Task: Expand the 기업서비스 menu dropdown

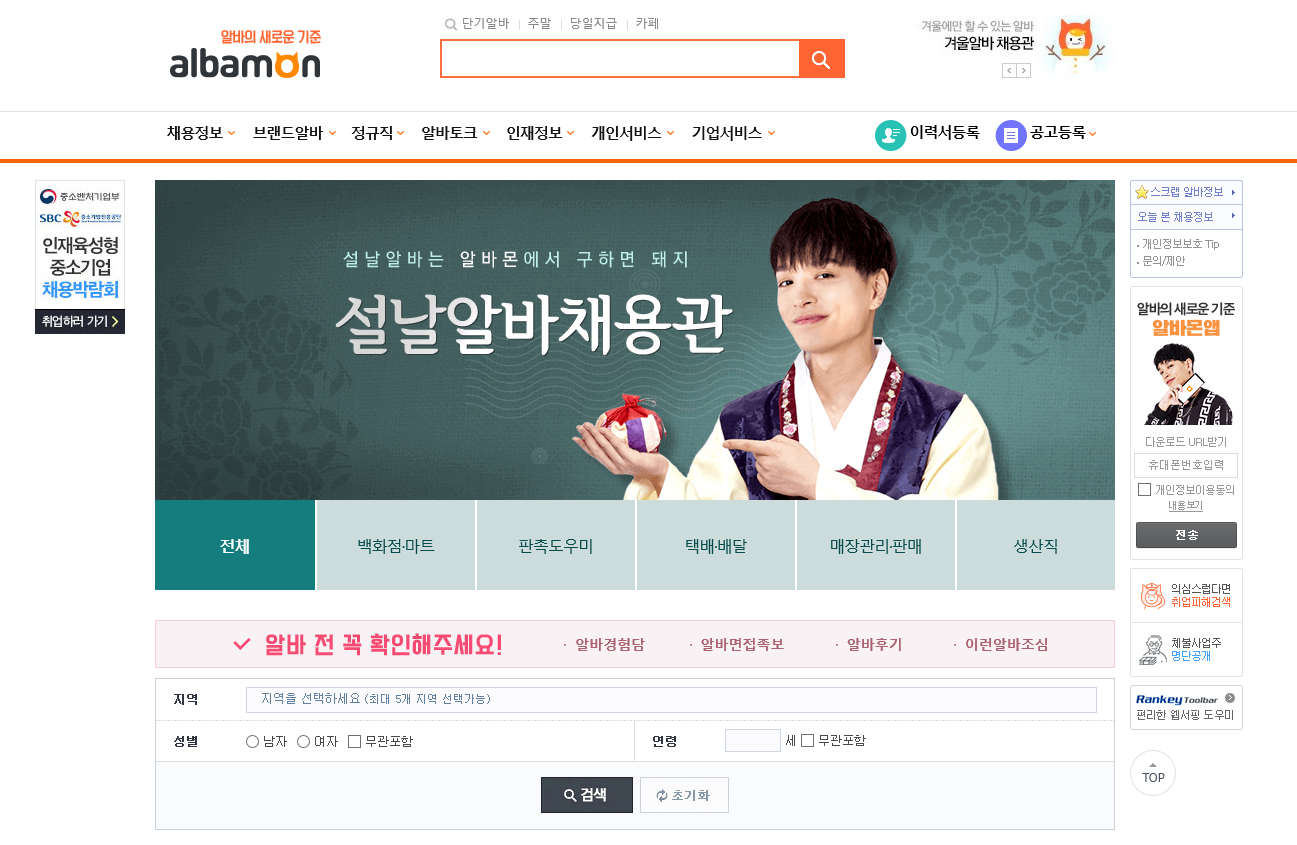Action: coord(733,133)
